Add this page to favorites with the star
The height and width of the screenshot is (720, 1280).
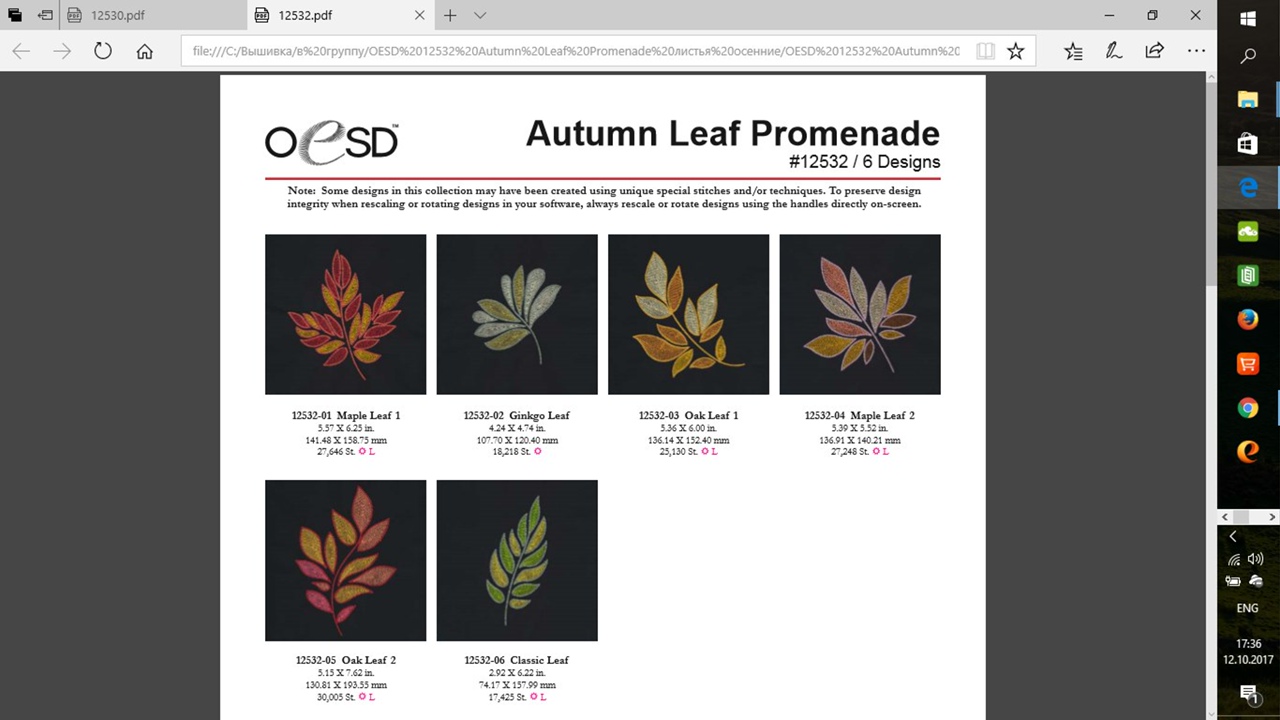pyautogui.click(x=1015, y=51)
